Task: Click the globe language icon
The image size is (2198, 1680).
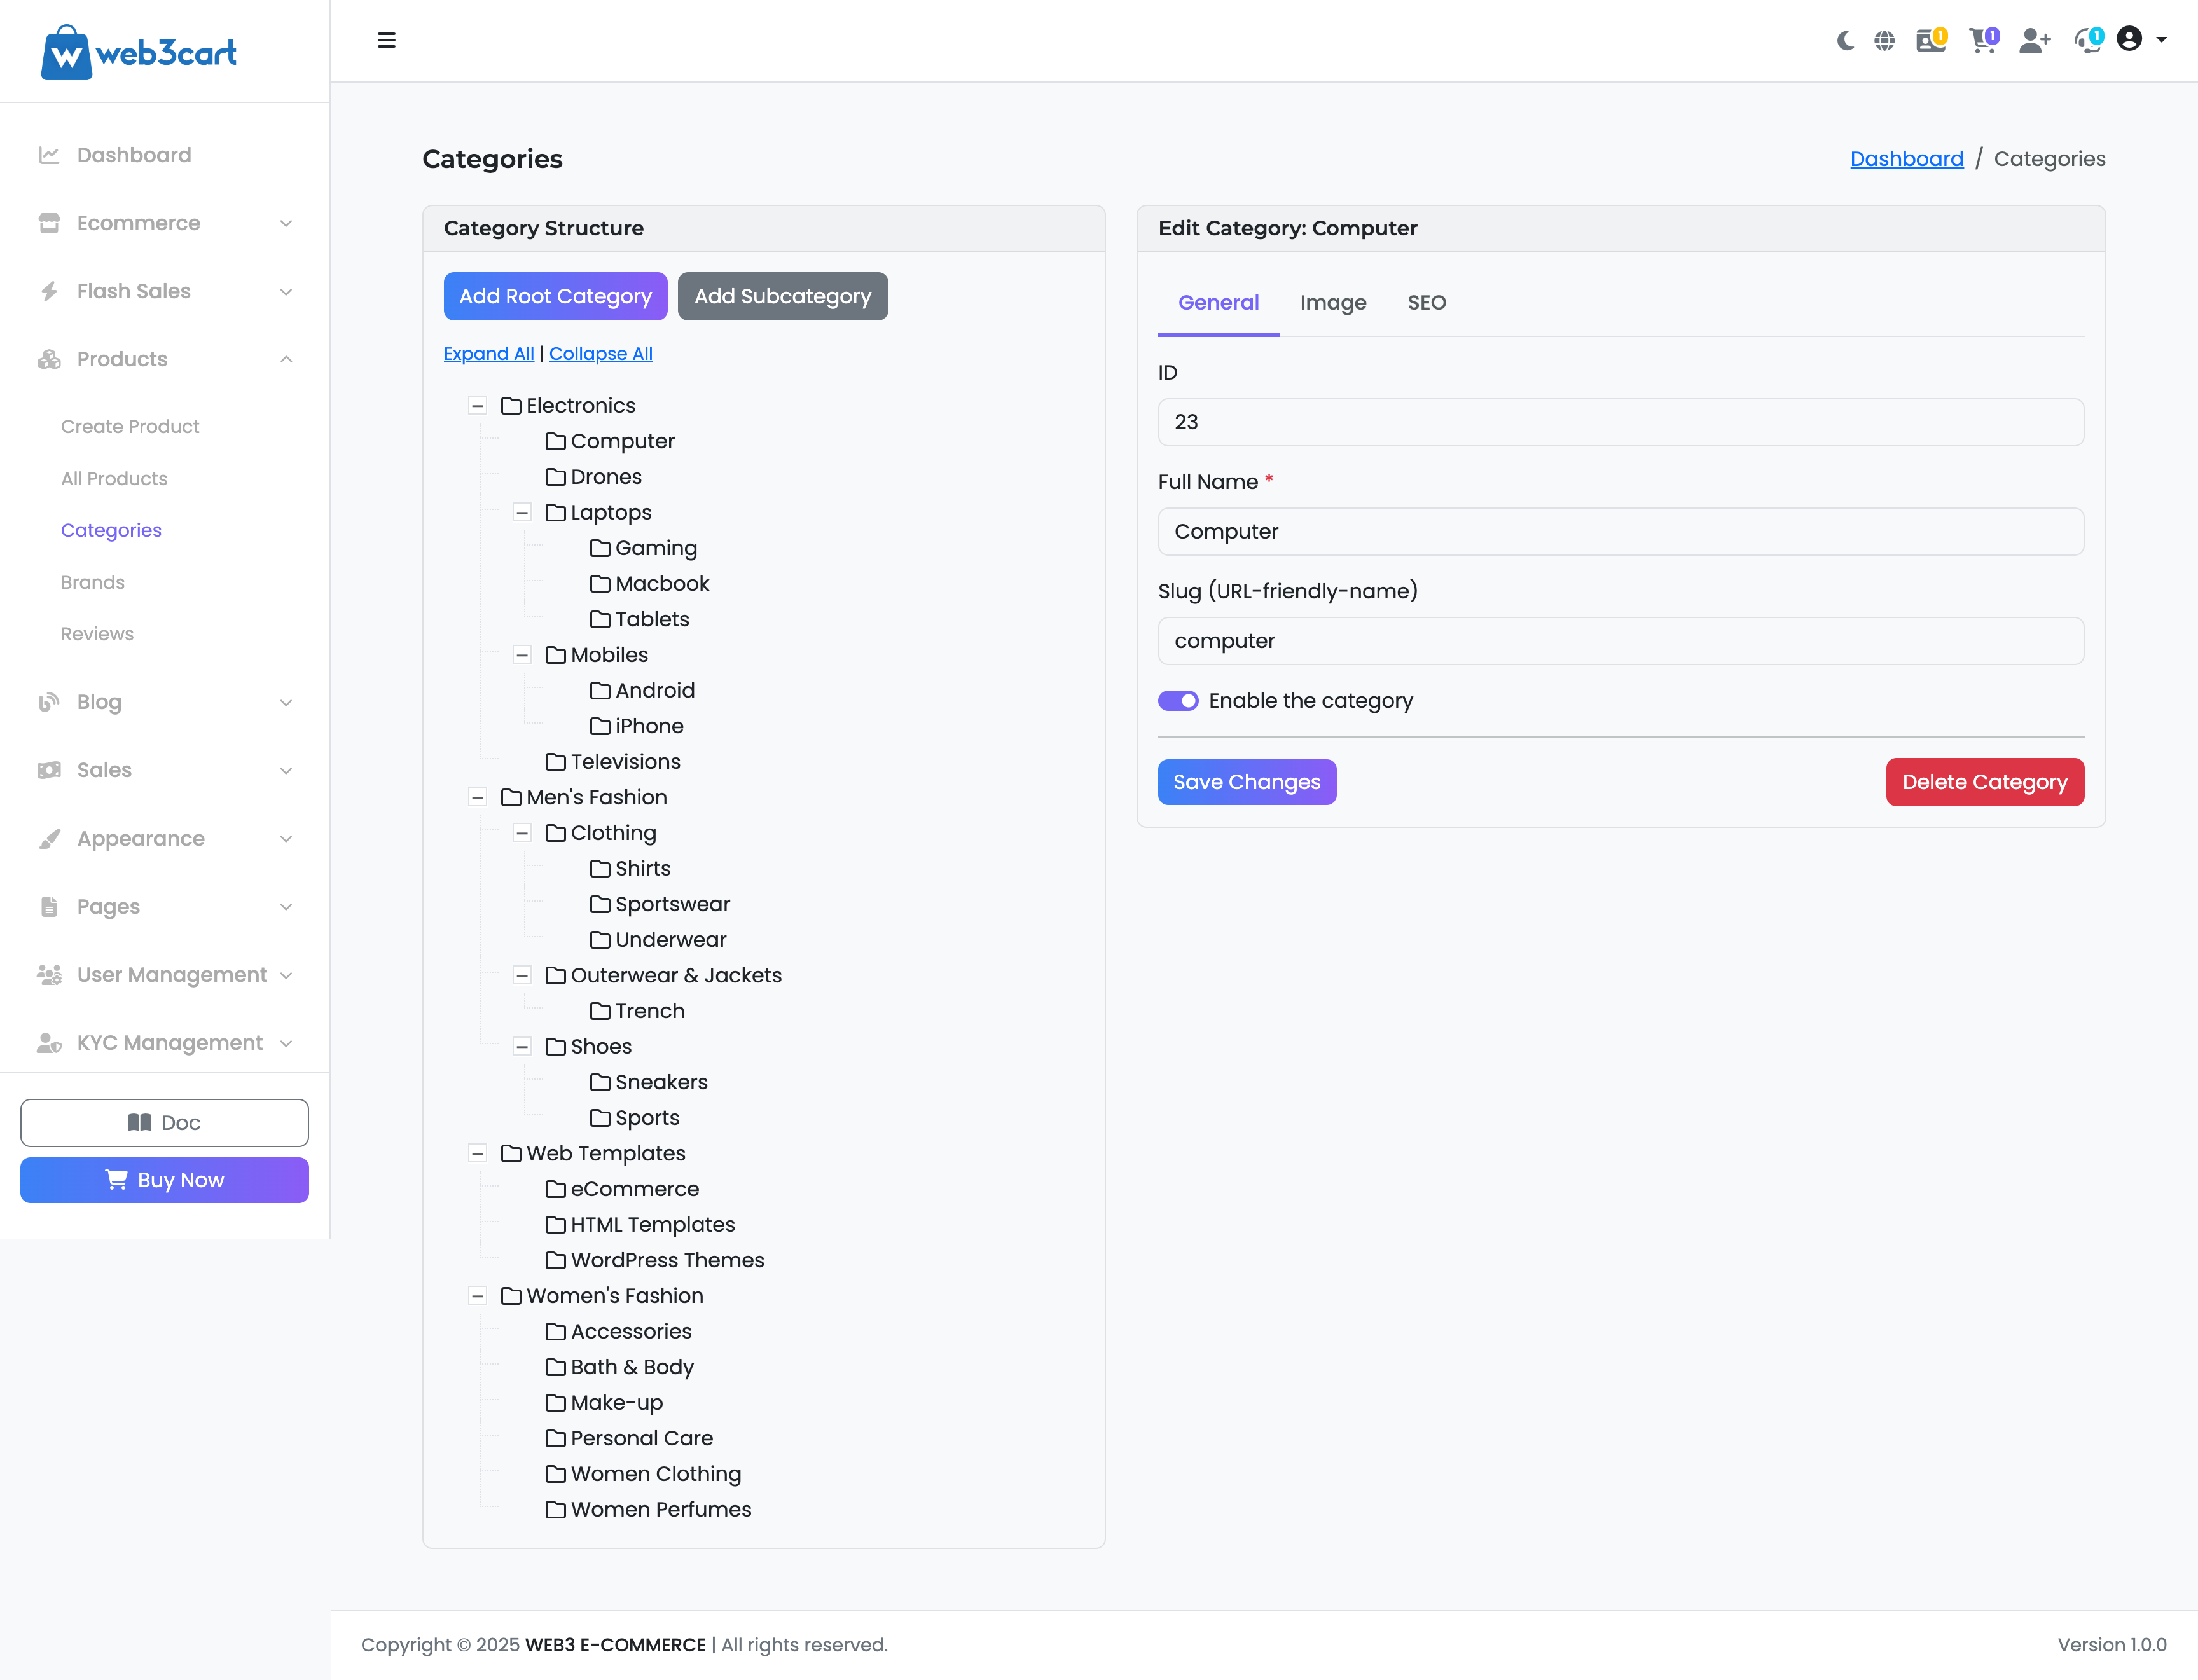Action: tap(1884, 41)
